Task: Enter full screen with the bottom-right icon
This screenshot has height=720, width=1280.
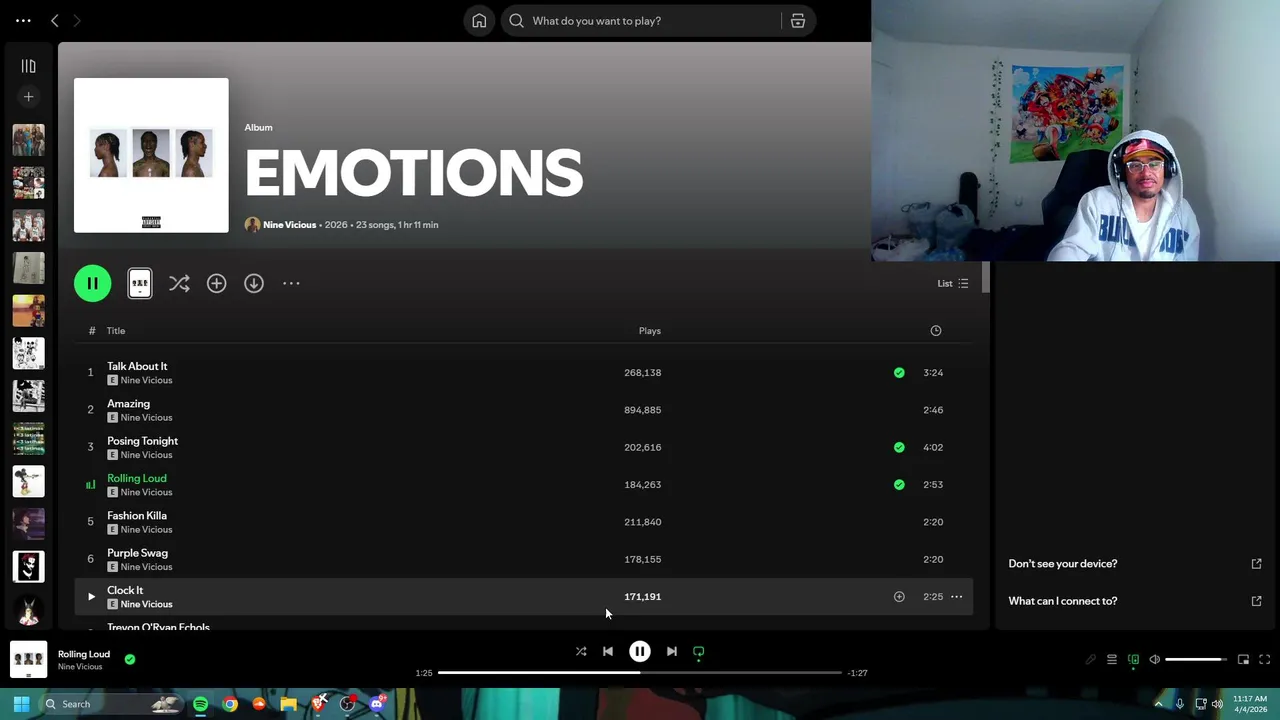Action: pyautogui.click(x=1265, y=660)
